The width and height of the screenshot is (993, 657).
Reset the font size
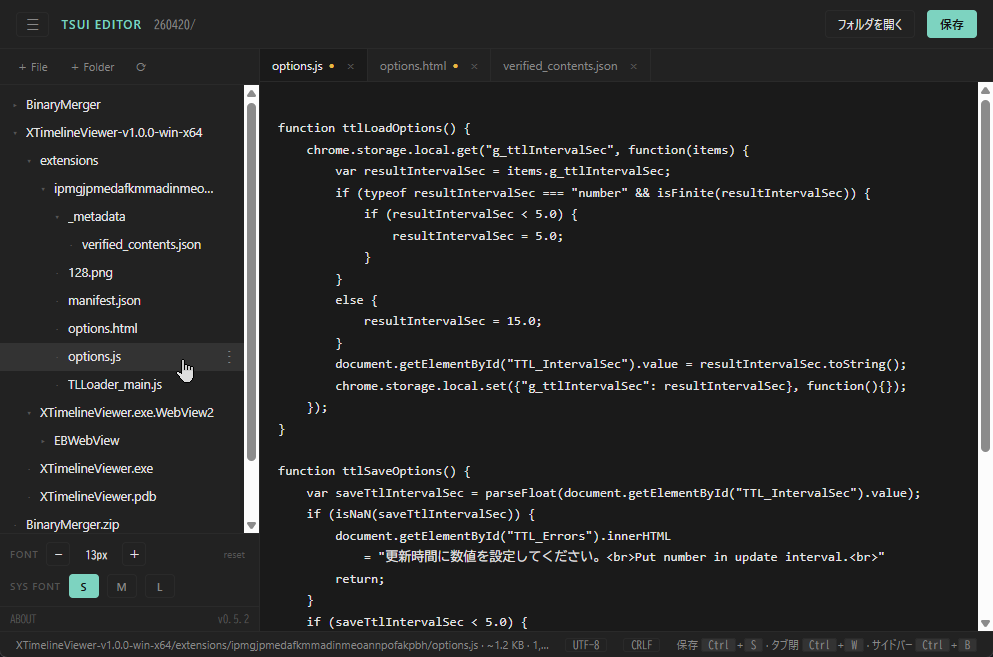pos(234,555)
